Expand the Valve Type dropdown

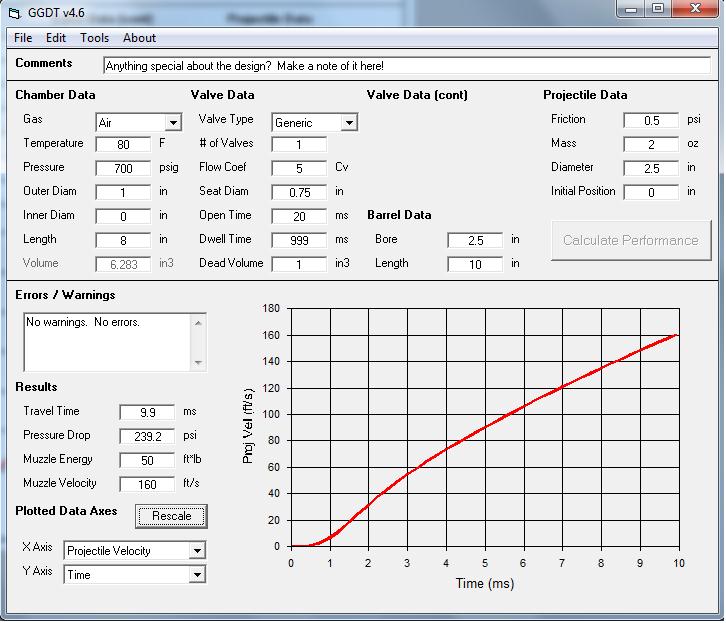(349, 123)
